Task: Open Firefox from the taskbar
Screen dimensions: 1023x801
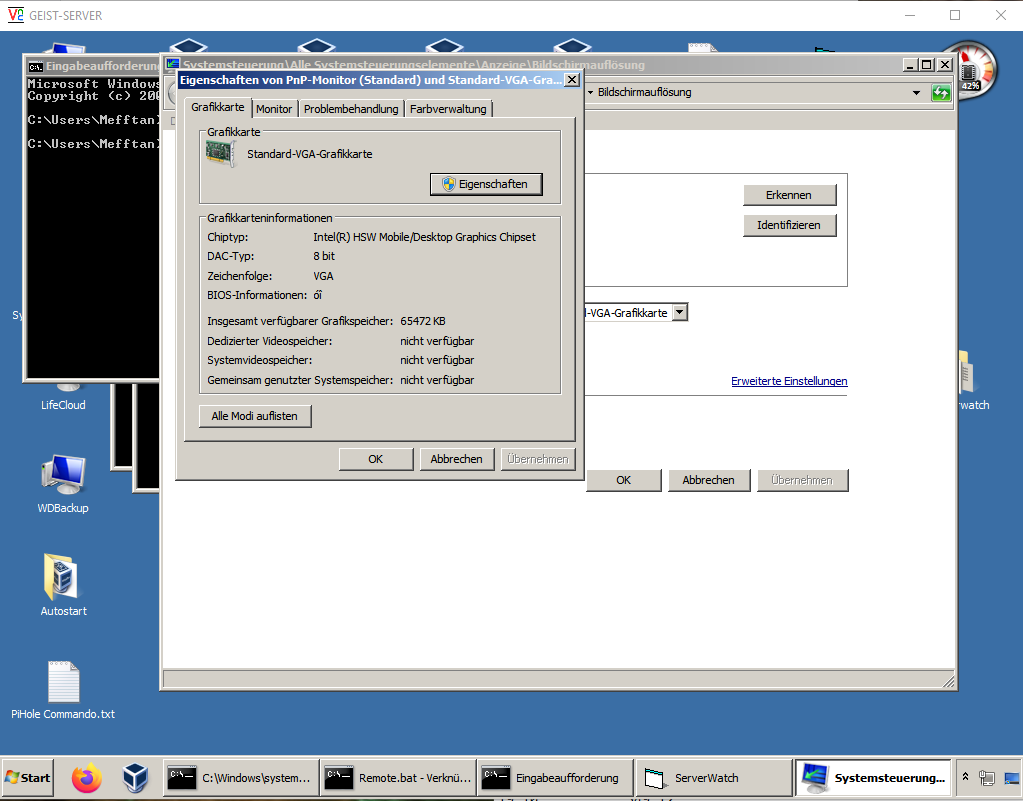Action: [x=88, y=777]
